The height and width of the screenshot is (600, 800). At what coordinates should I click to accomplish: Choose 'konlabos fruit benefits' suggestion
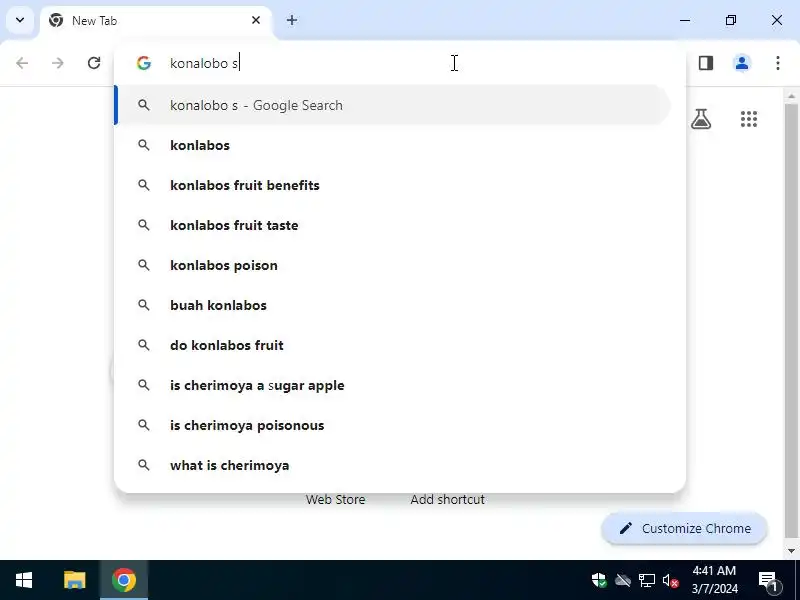tap(393, 185)
